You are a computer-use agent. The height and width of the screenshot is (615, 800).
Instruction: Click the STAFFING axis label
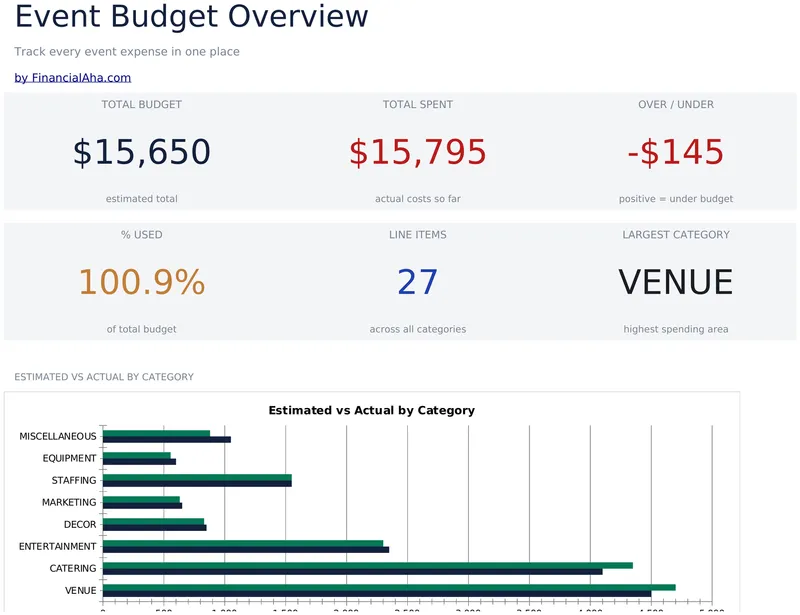point(74,480)
